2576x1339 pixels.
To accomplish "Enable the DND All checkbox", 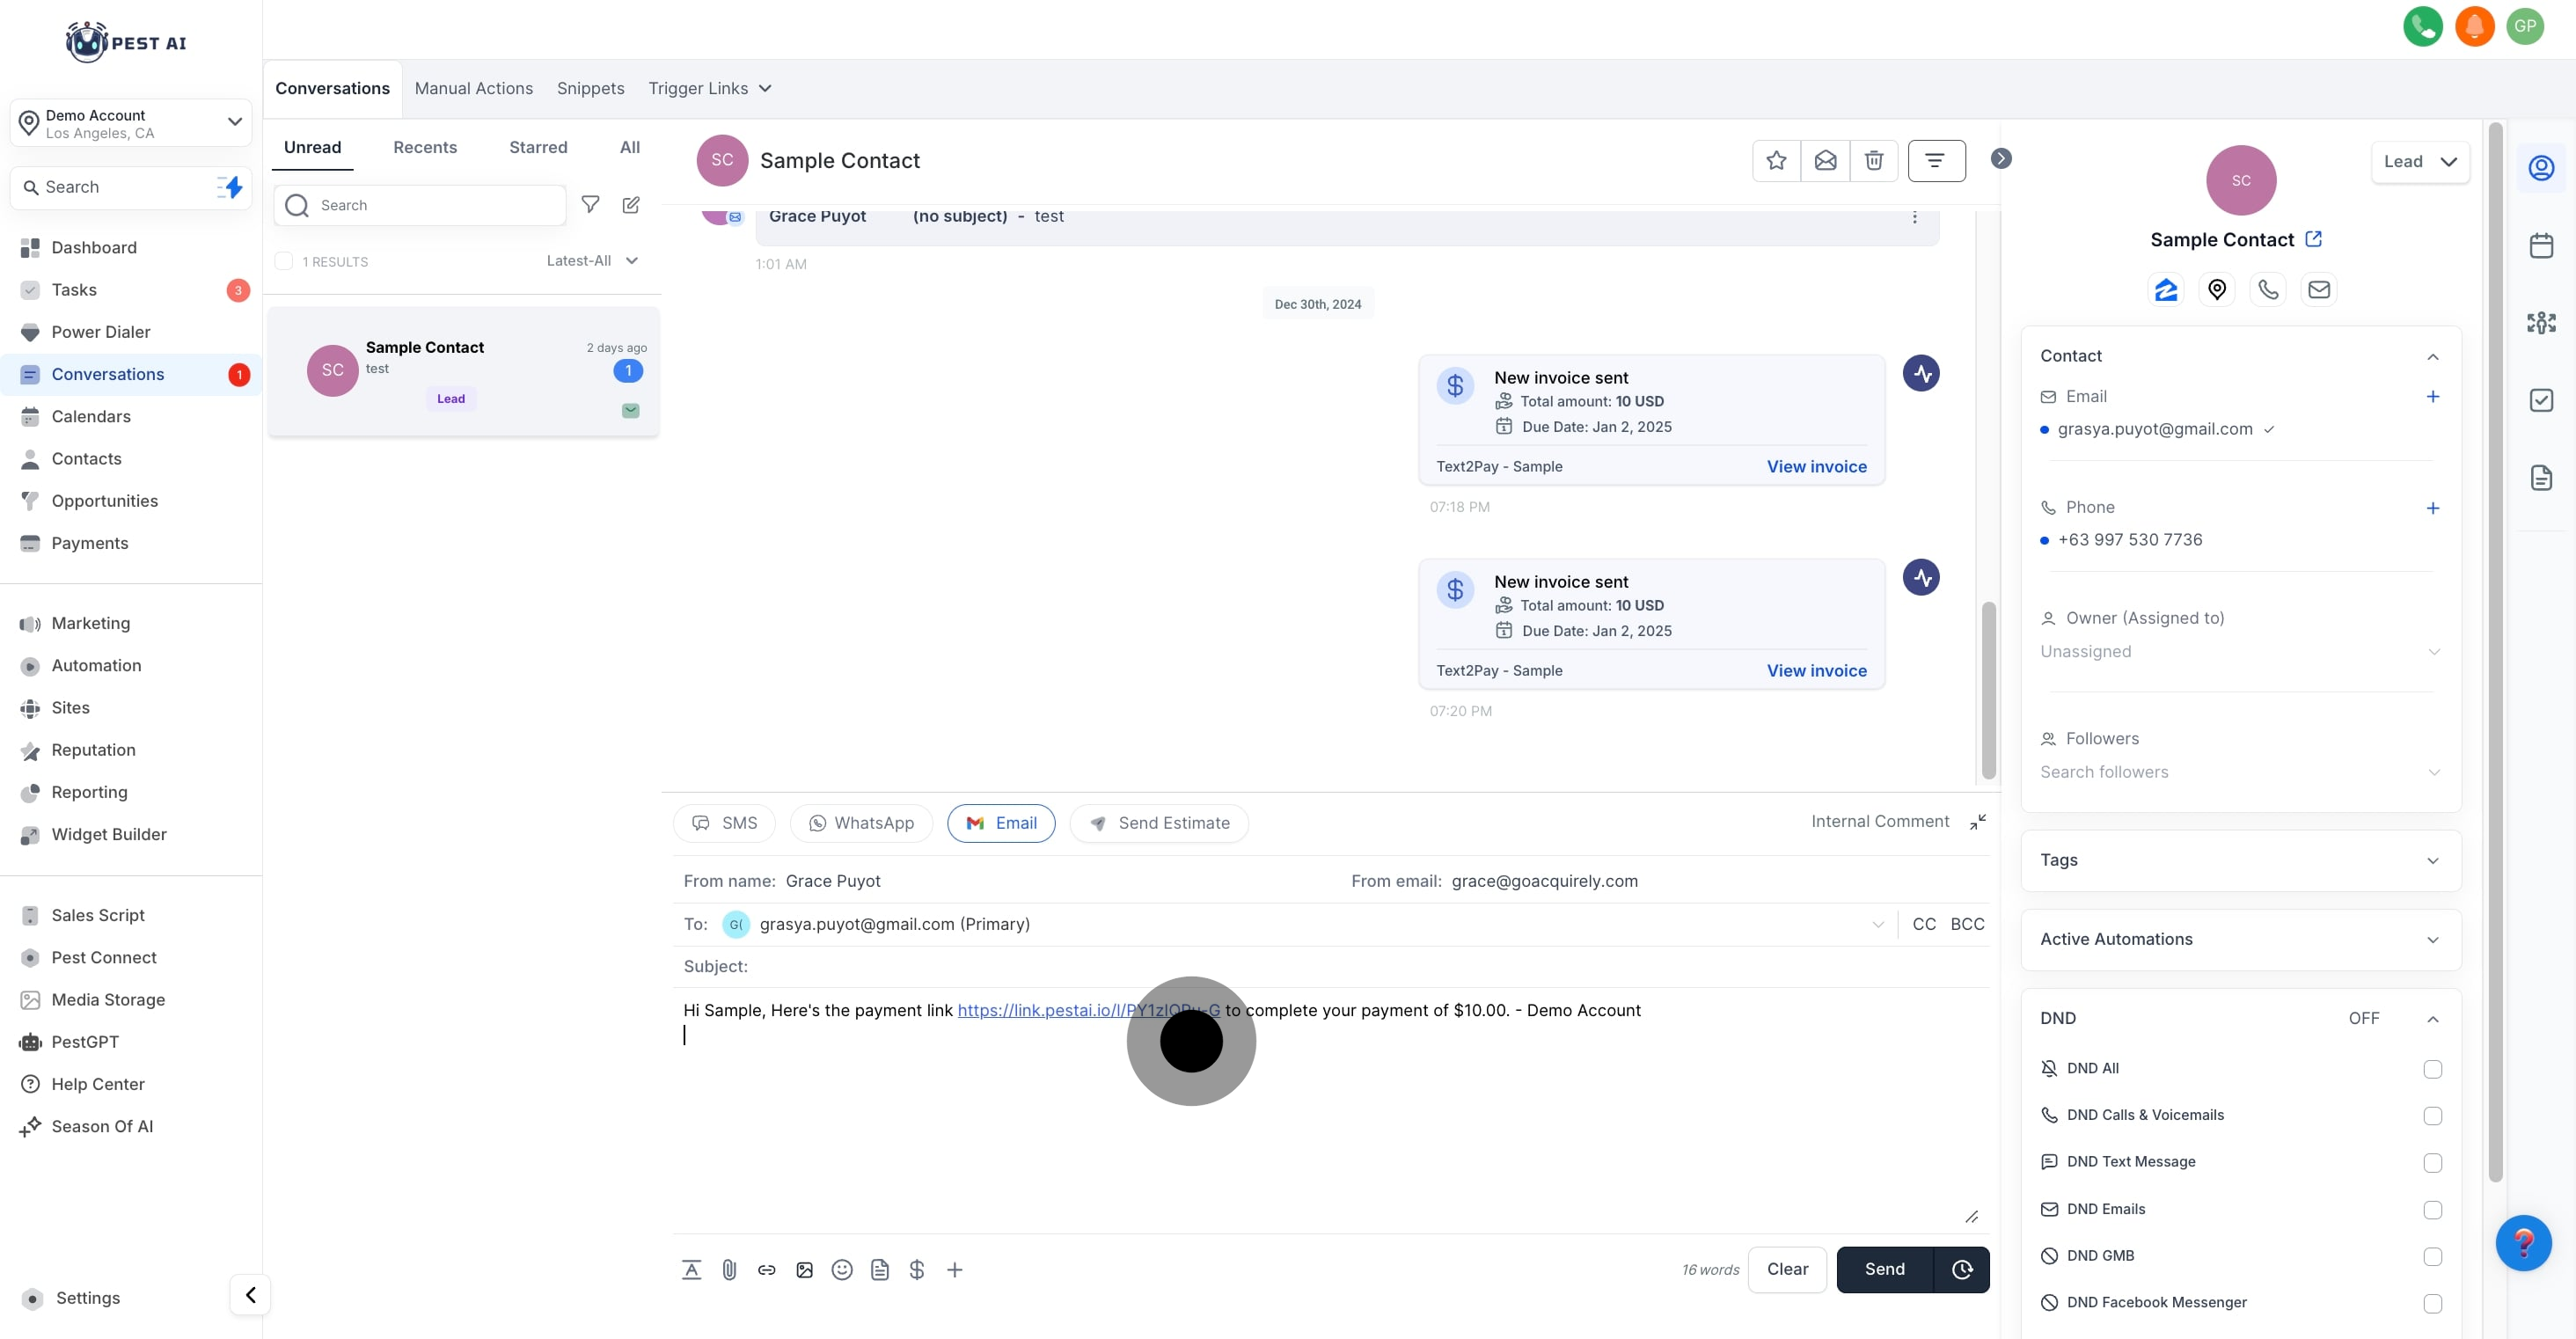I will 2432,1069.
